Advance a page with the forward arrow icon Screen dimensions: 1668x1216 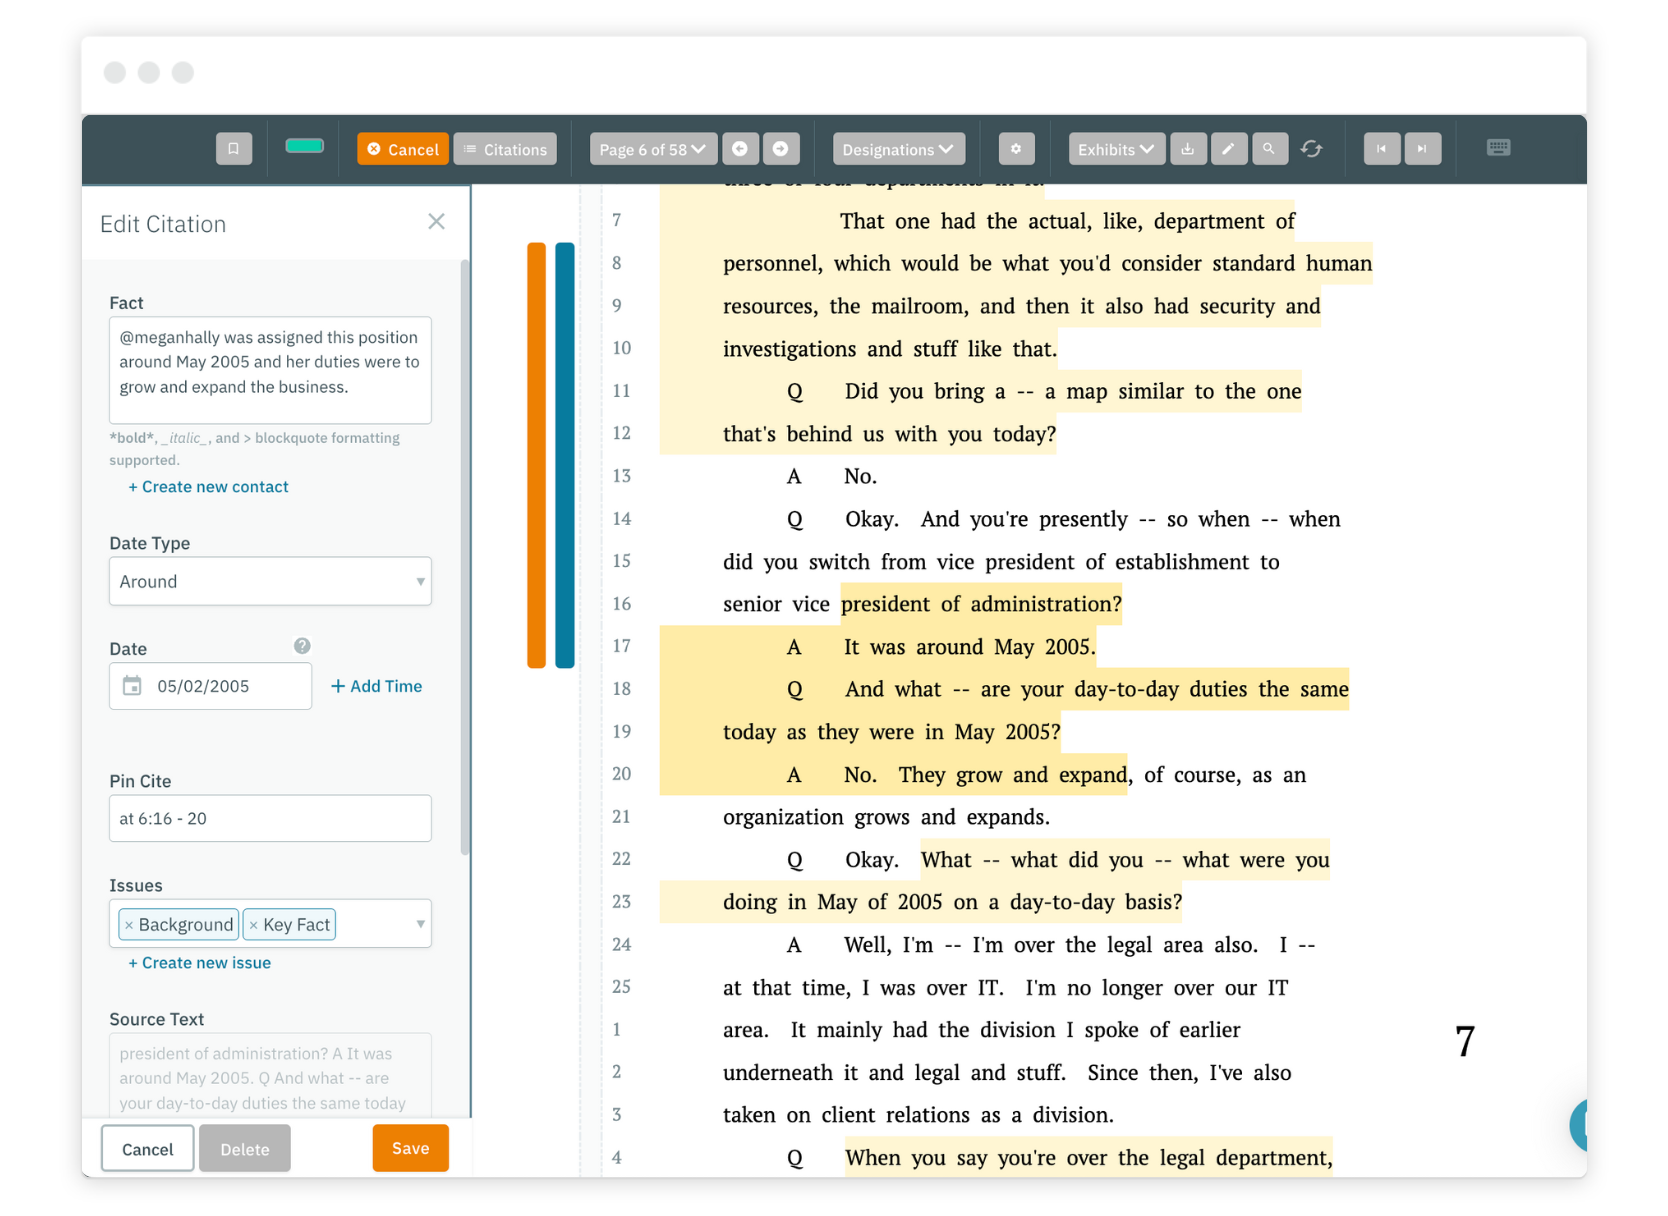781,148
